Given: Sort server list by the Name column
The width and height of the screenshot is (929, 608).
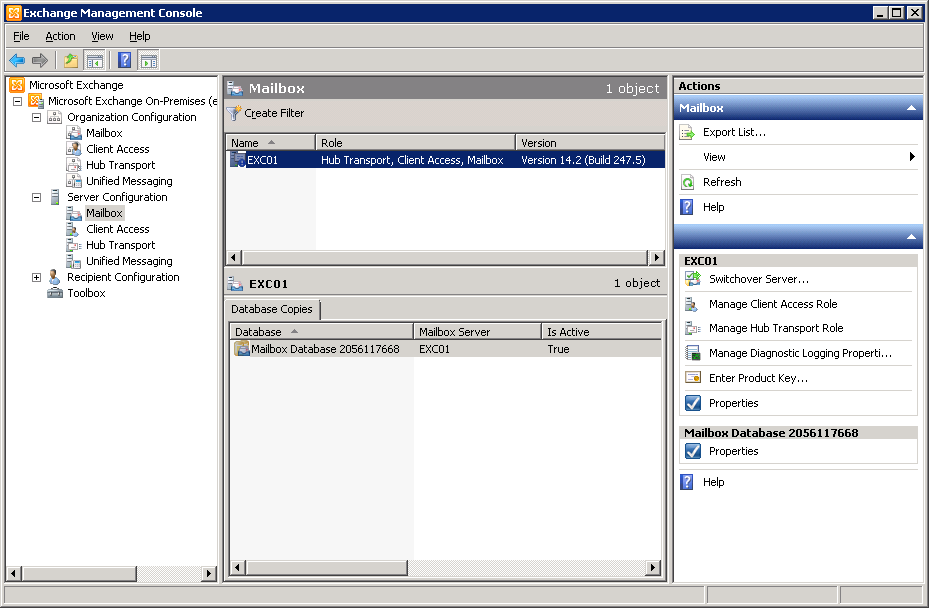Looking at the screenshot, I should pos(271,143).
